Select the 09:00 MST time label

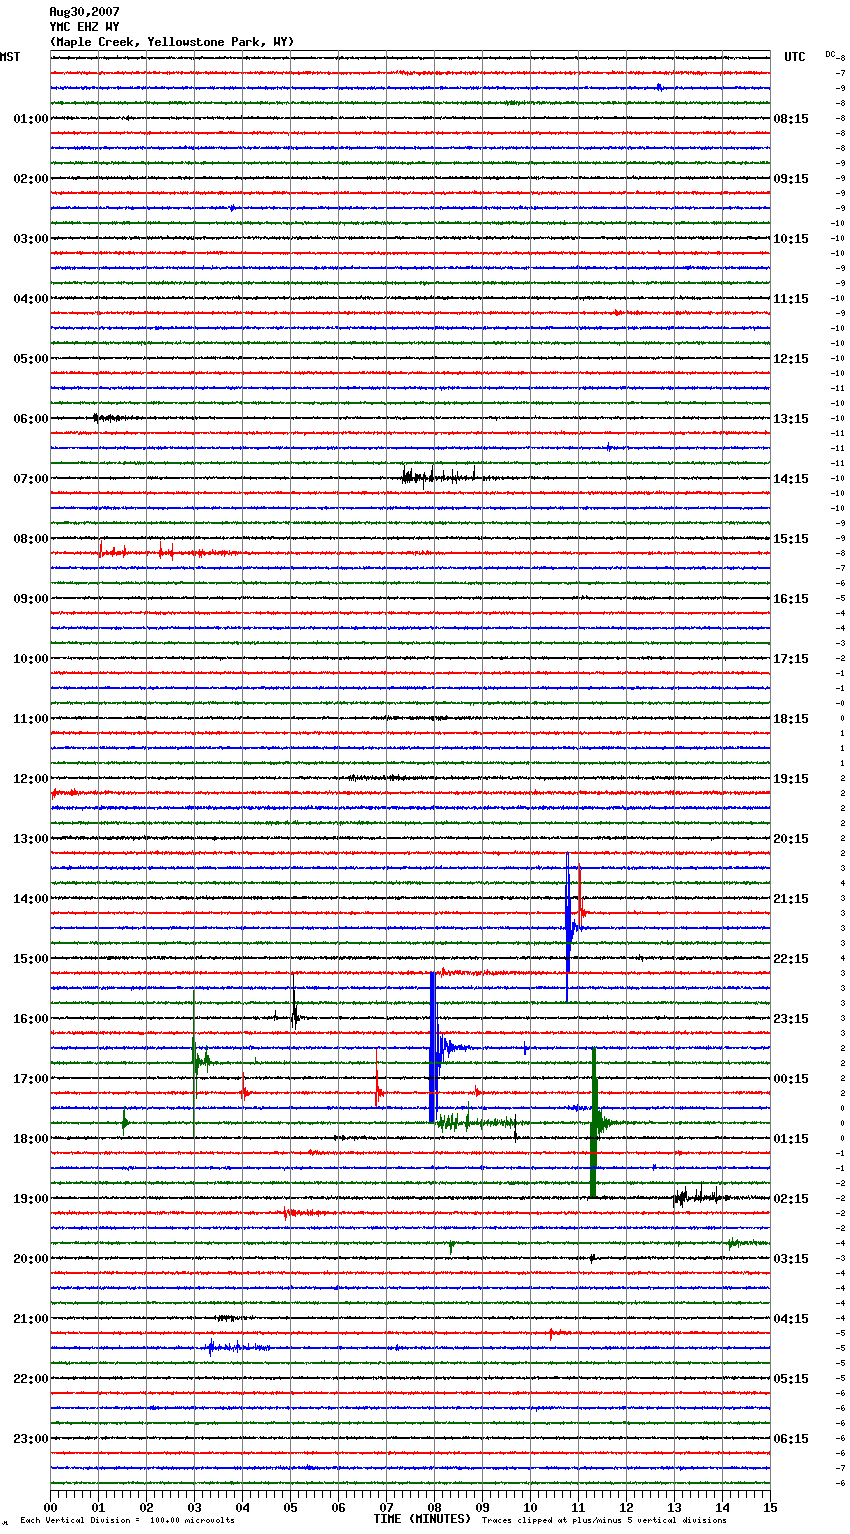pyautogui.click(x=31, y=599)
